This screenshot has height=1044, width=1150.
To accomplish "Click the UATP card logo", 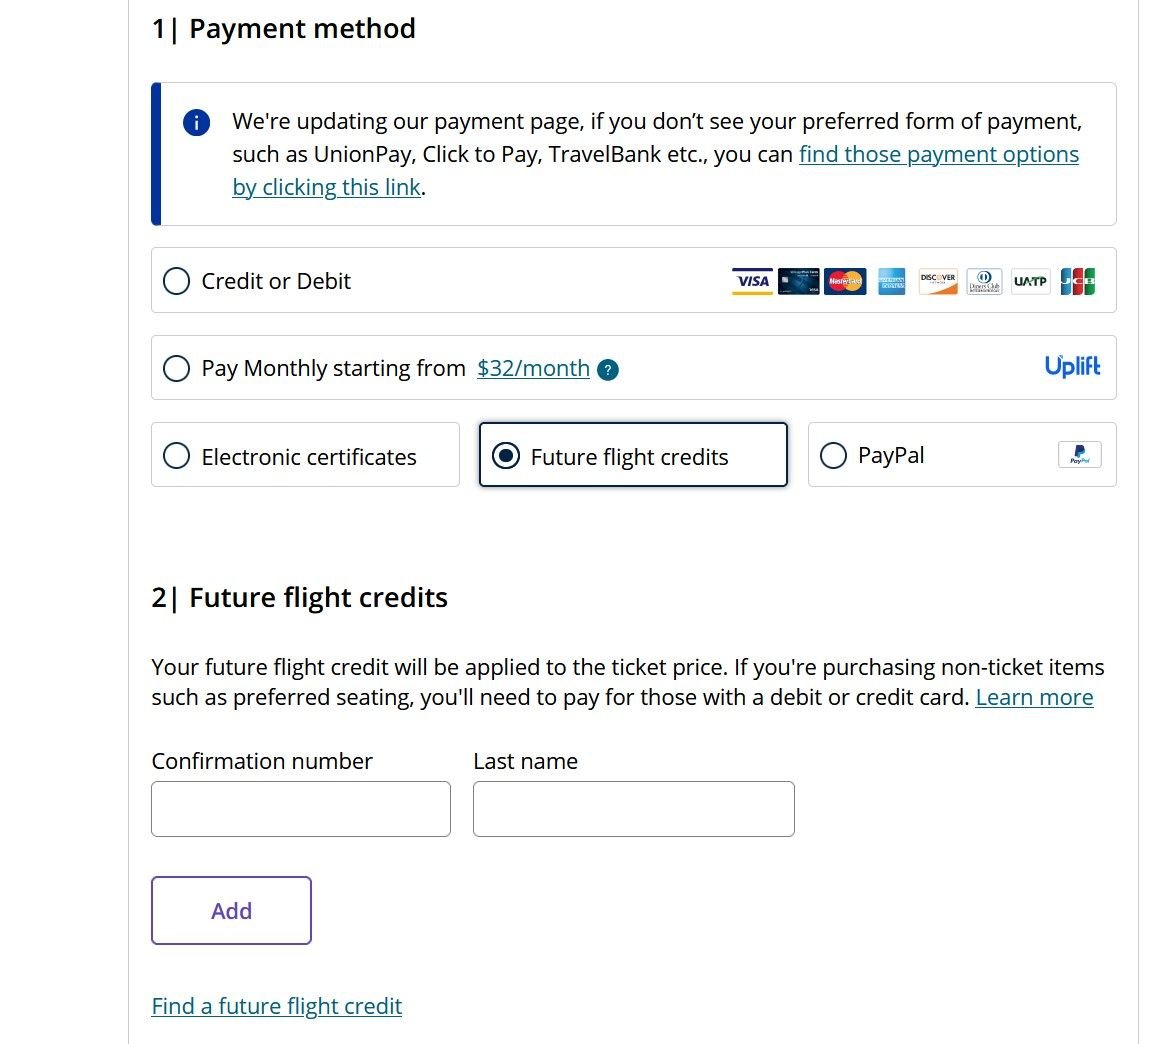I will click(x=1030, y=281).
